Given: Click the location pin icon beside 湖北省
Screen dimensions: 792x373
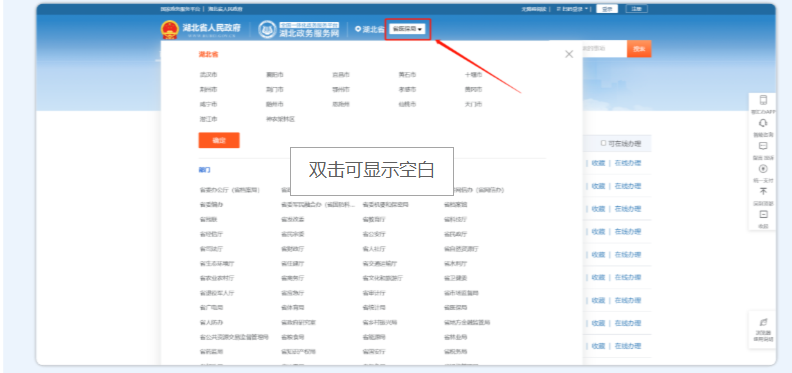Looking at the screenshot, I should pyautogui.click(x=358, y=29).
